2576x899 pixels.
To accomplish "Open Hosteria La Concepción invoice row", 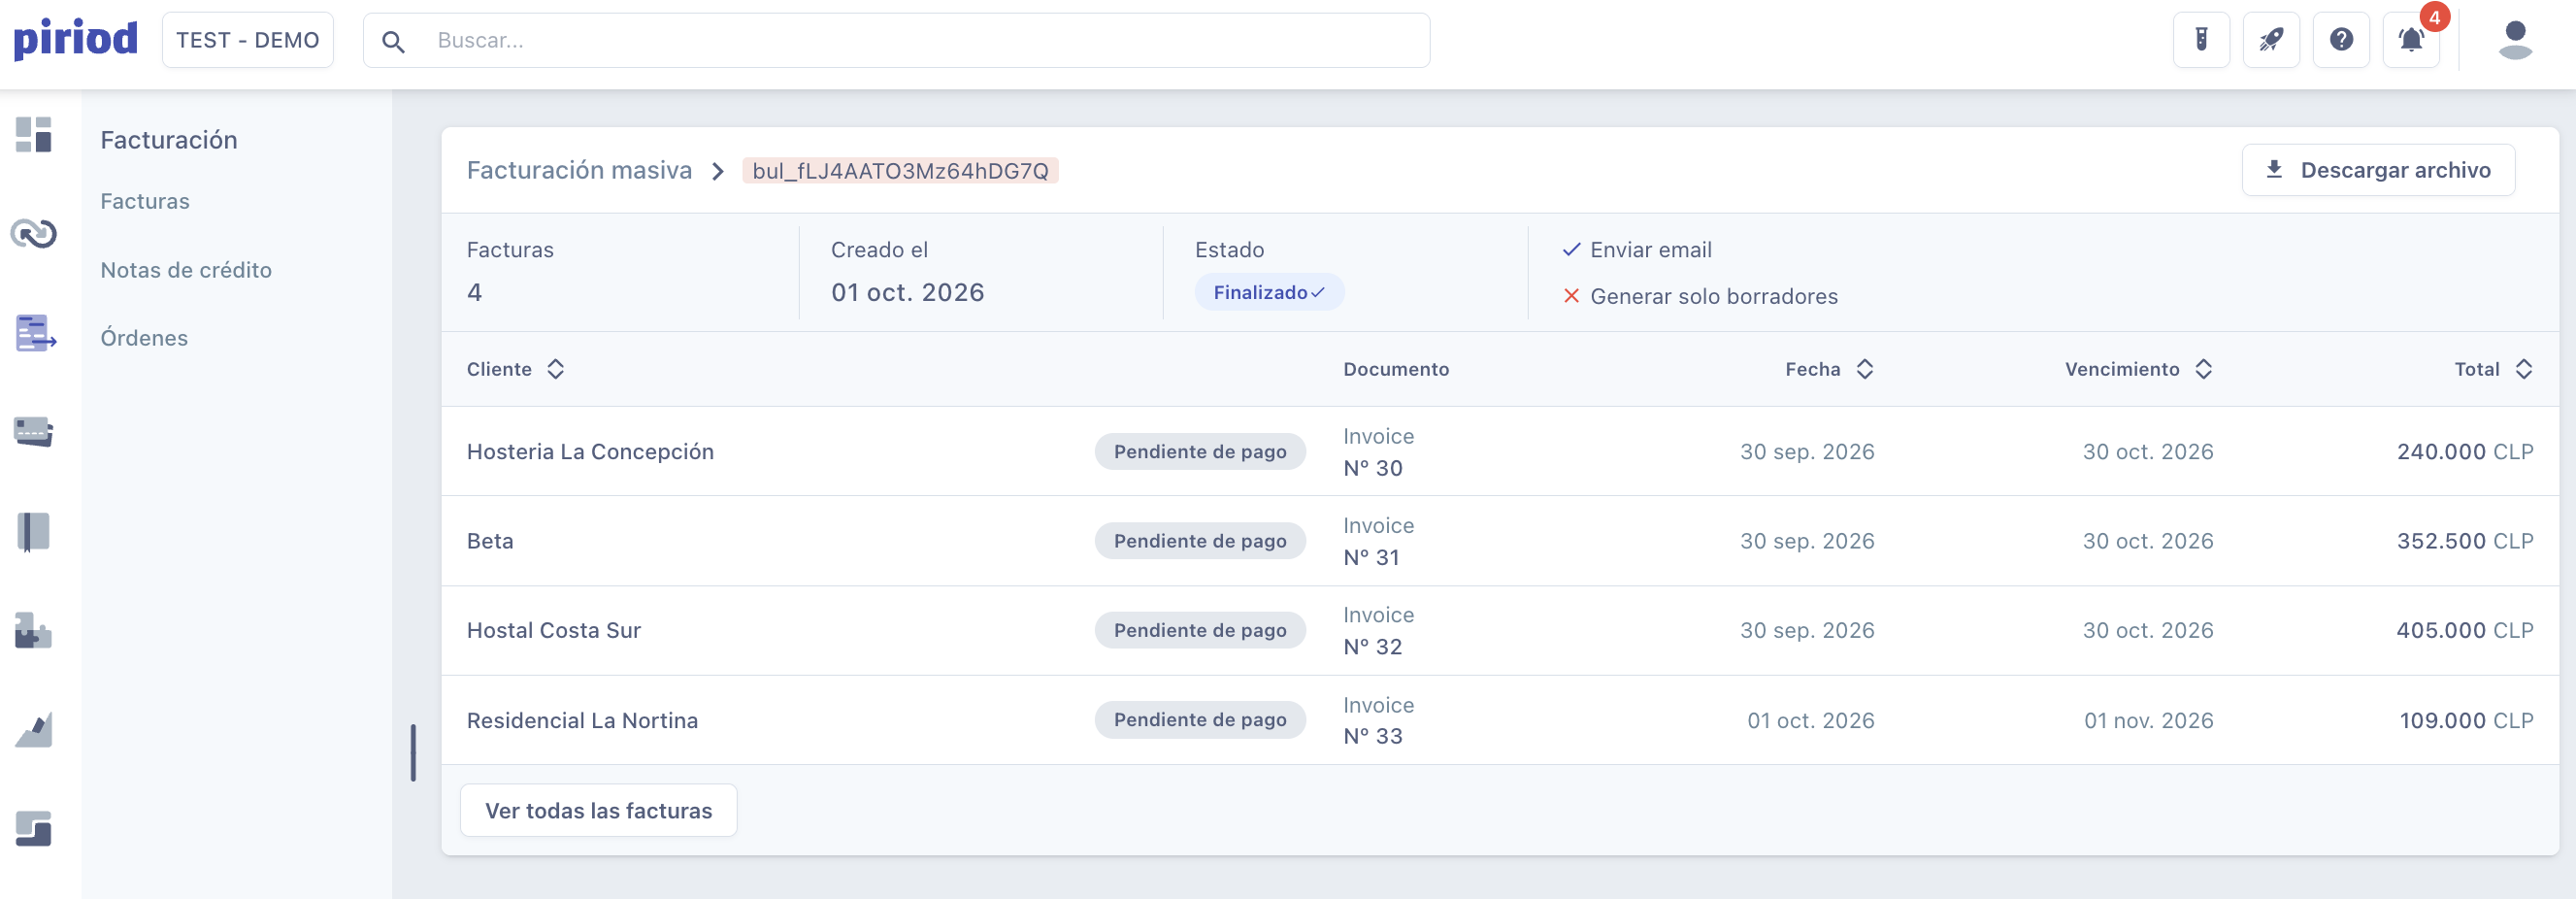I will [x=1499, y=451].
